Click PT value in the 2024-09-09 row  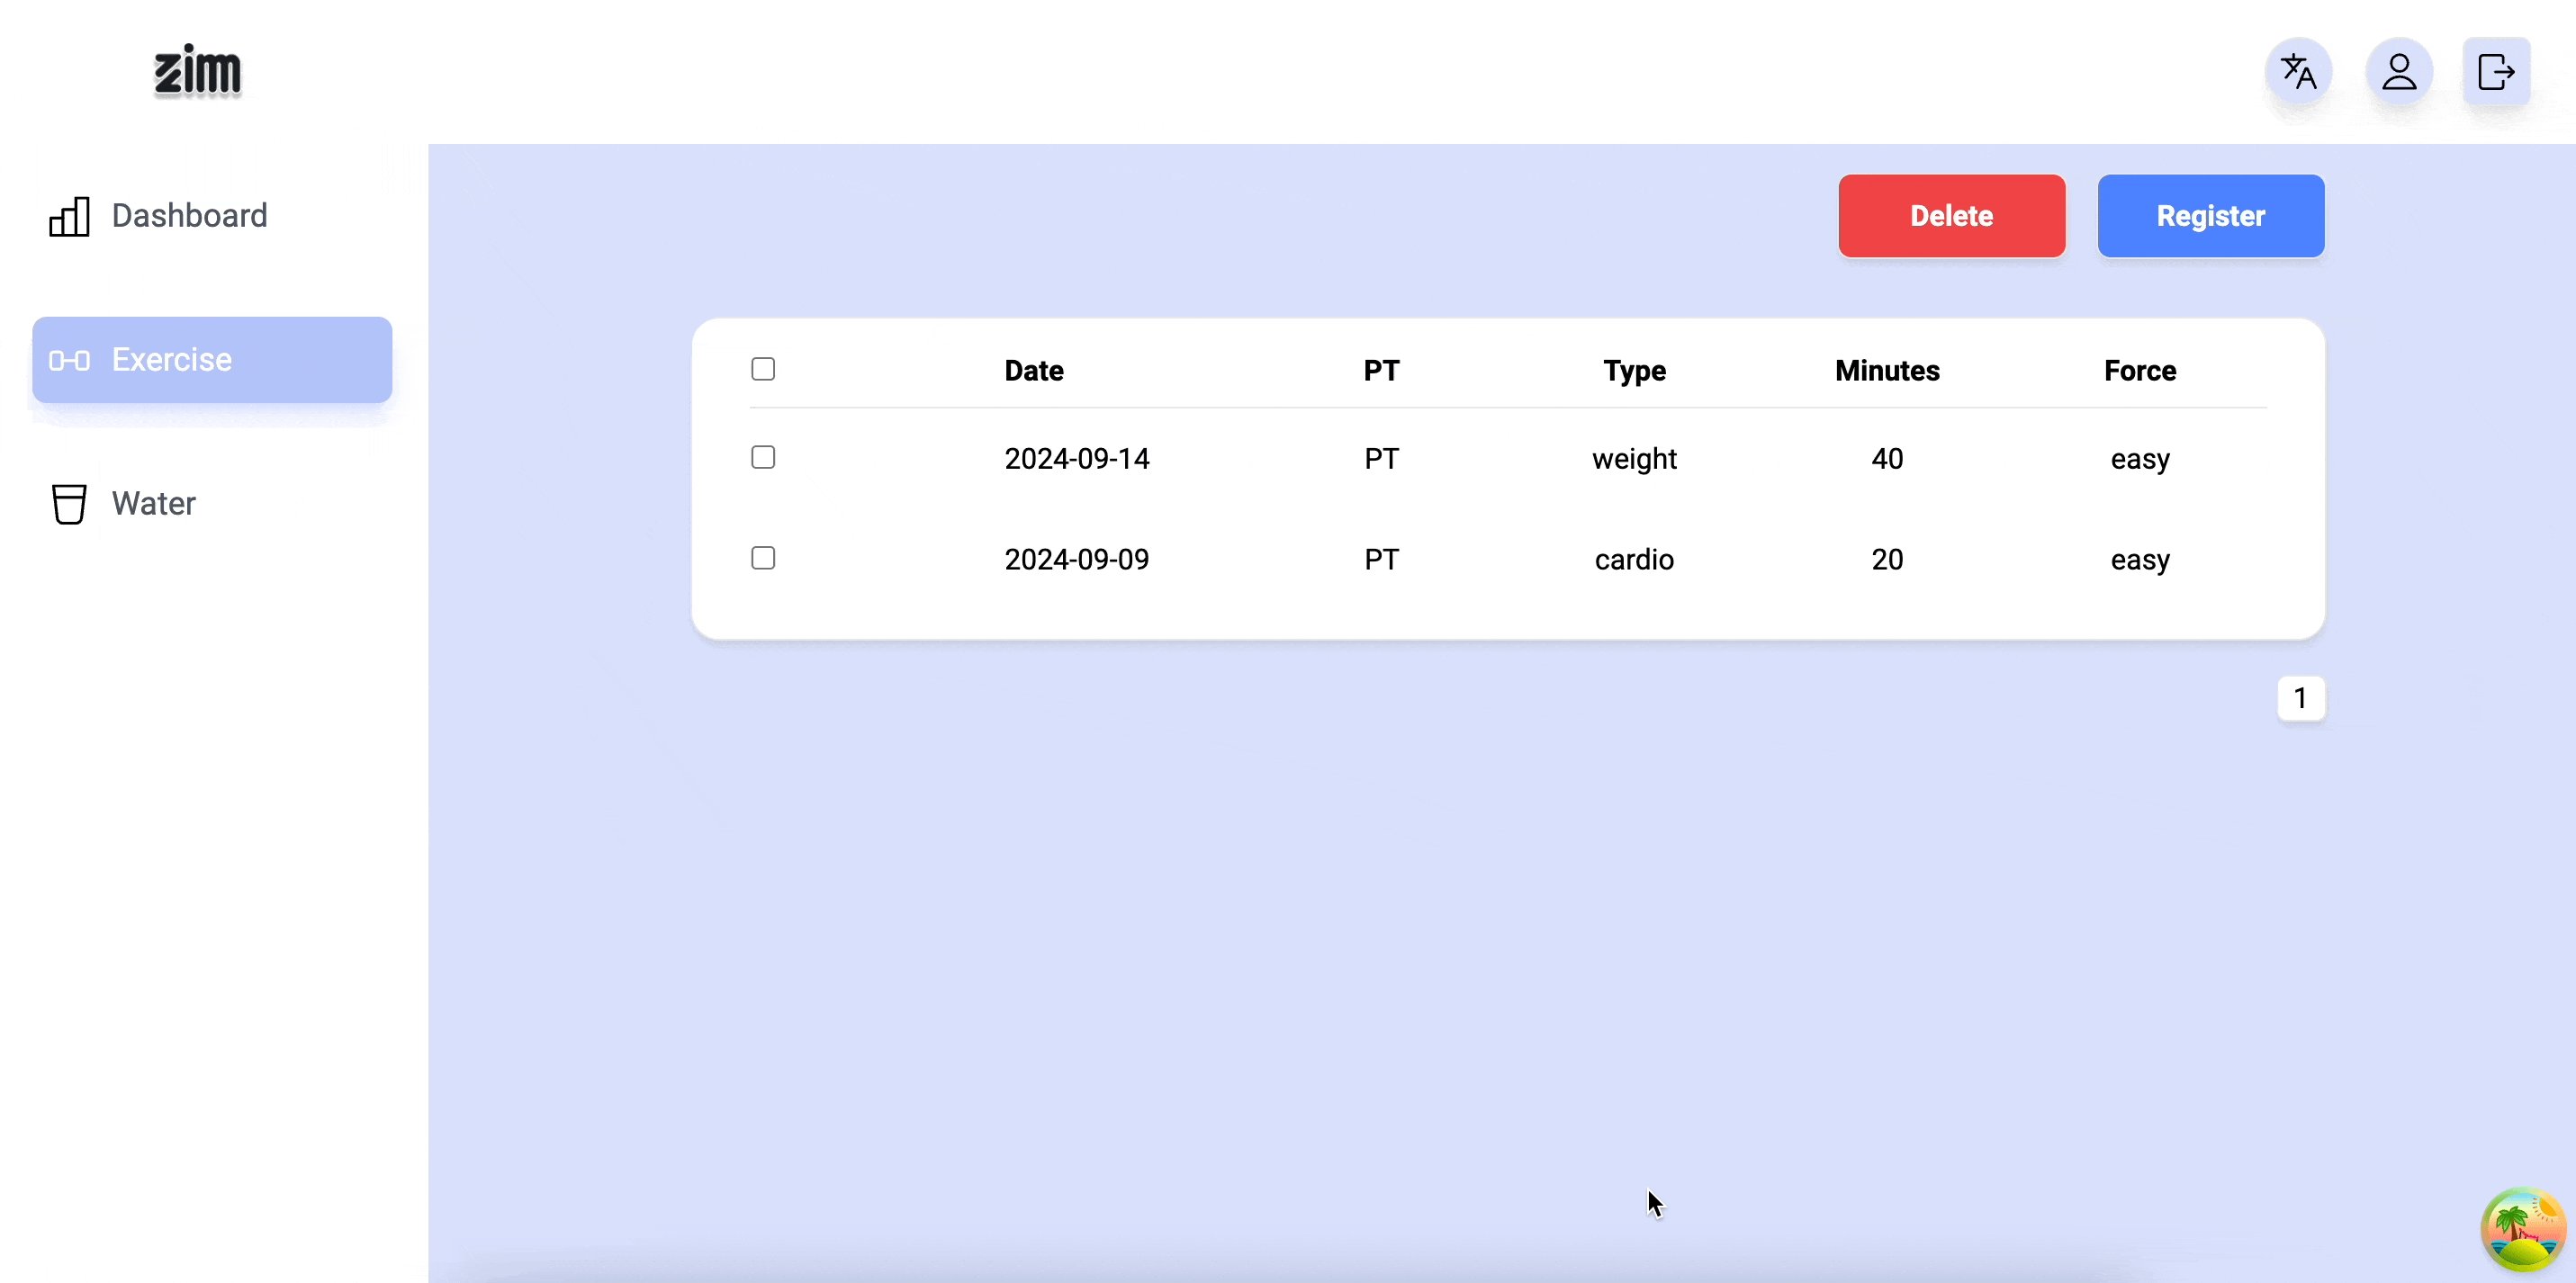click(x=1381, y=560)
